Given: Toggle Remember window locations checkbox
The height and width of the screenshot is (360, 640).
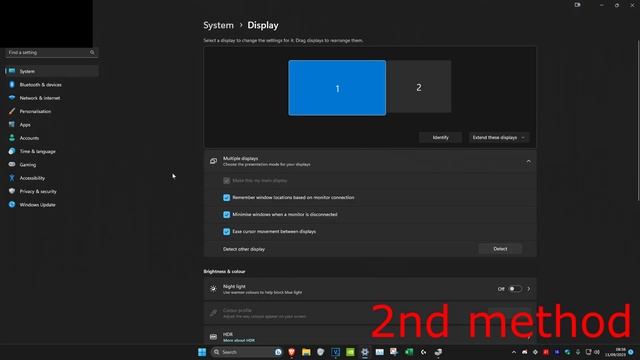Looking at the screenshot, I should pyautogui.click(x=227, y=198).
